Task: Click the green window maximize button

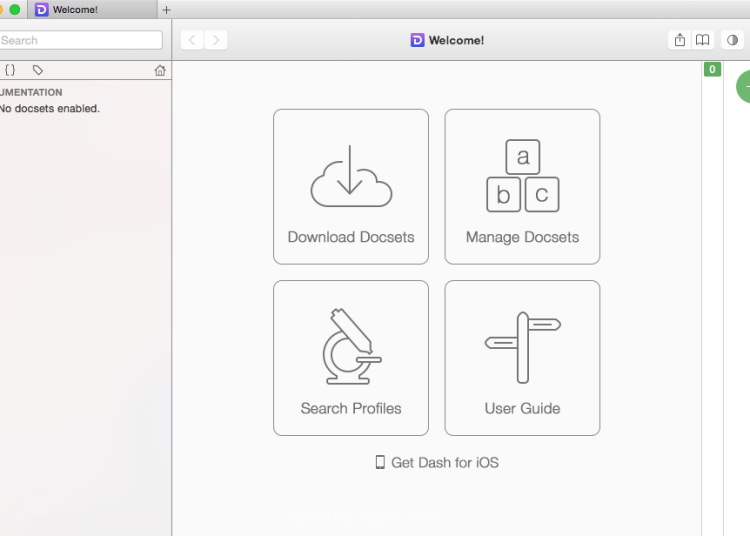Action: [15, 10]
